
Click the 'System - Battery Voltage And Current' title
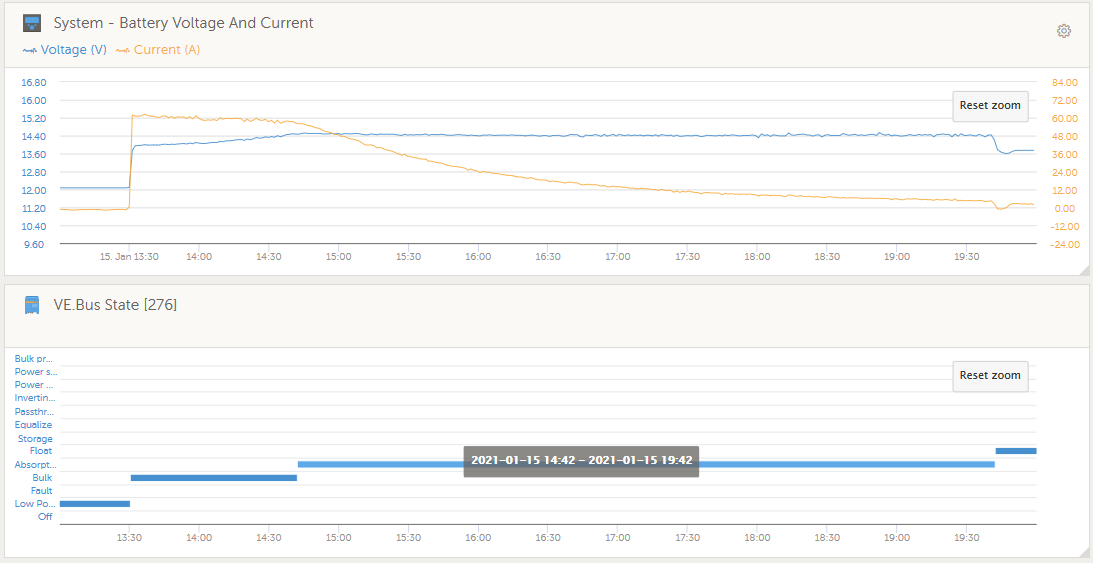[183, 23]
